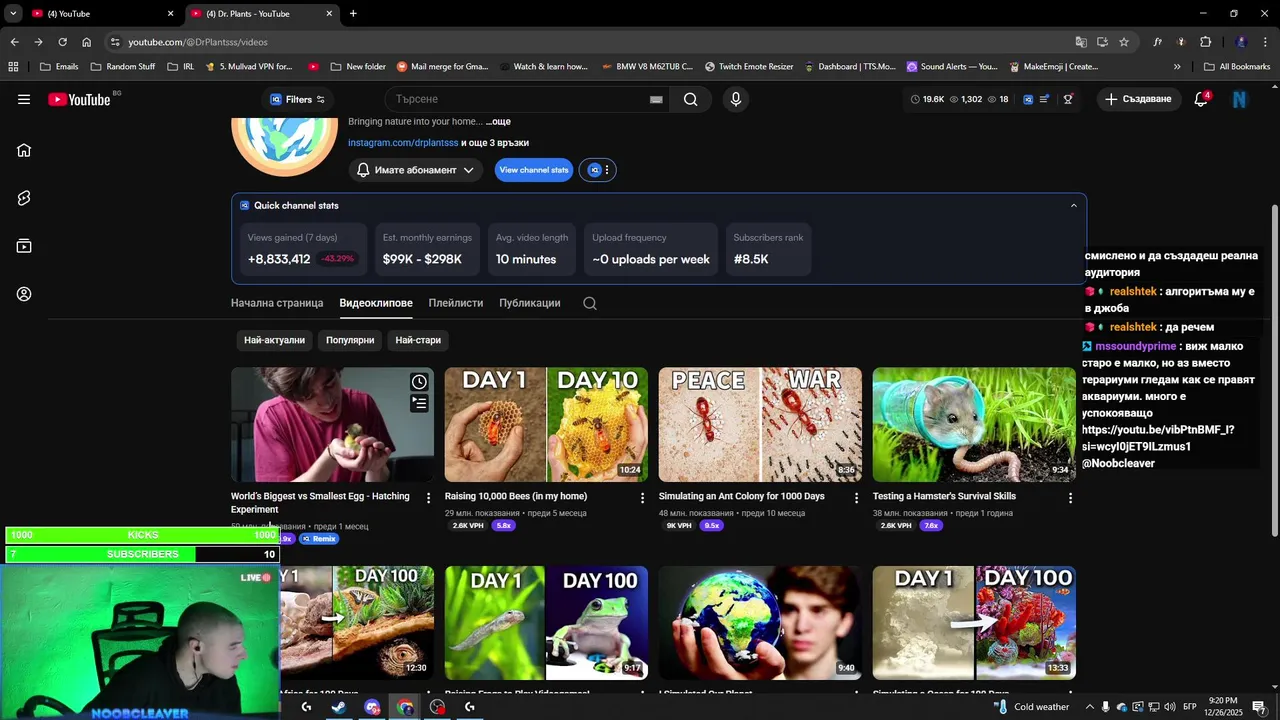Click the address bar URL
1280x720 pixels.
click(x=198, y=42)
